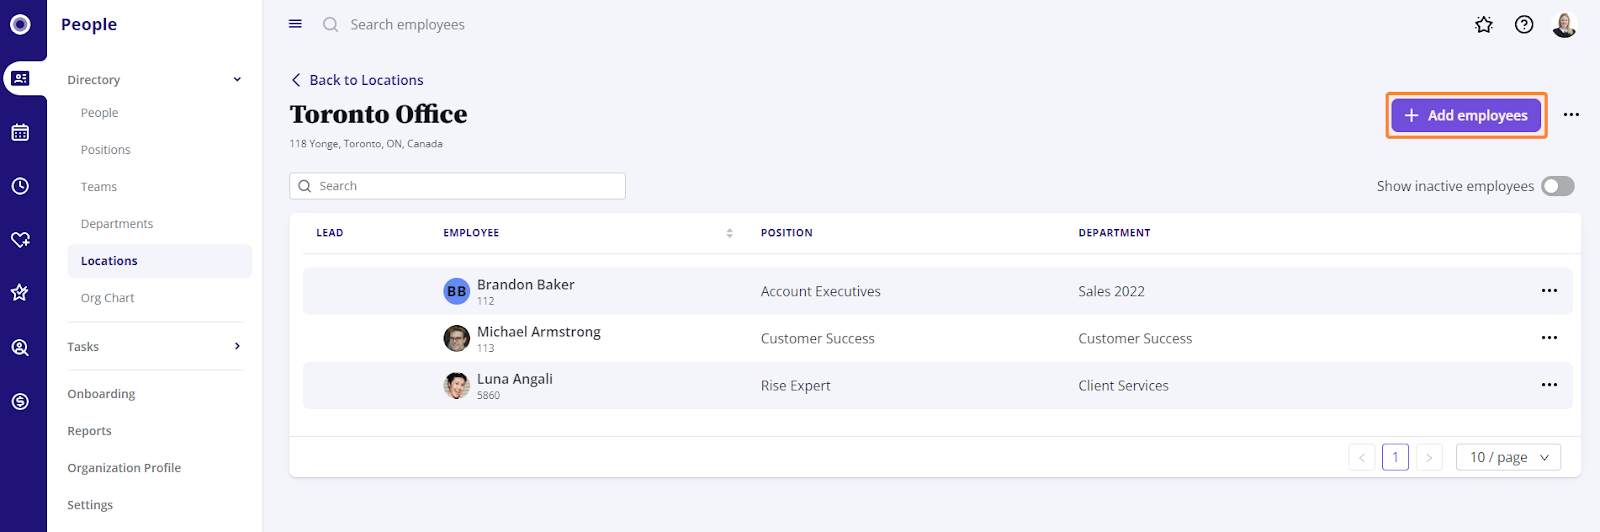1600x532 pixels.
Task: Click the Add employees button
Action: (x=1466, y=115)
